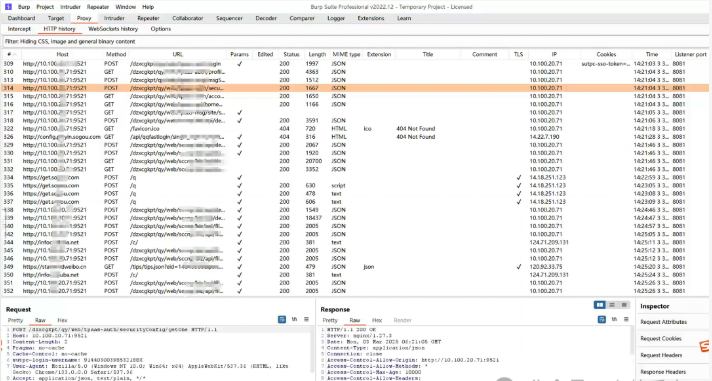Click 404 Not Found title in row 322
Screen dimensions: 712x381
coord(415,129)
